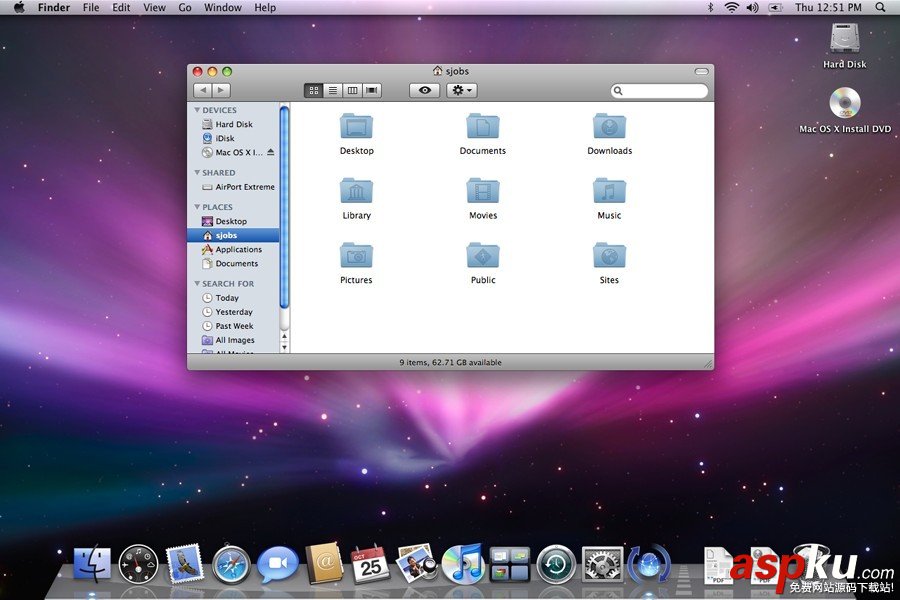Image resolution: width=900 pixels, height=600 pixels.
Task: Click the Back navigation button
Action: click(x=202, y=90)
